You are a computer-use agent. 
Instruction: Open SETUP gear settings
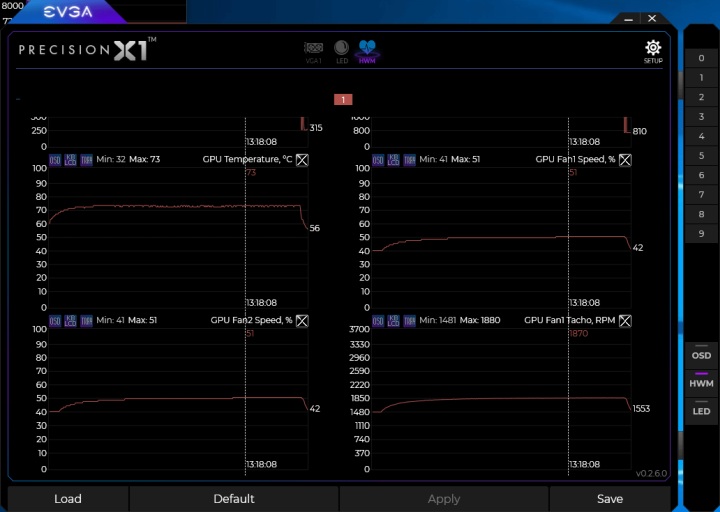(653, 51)
